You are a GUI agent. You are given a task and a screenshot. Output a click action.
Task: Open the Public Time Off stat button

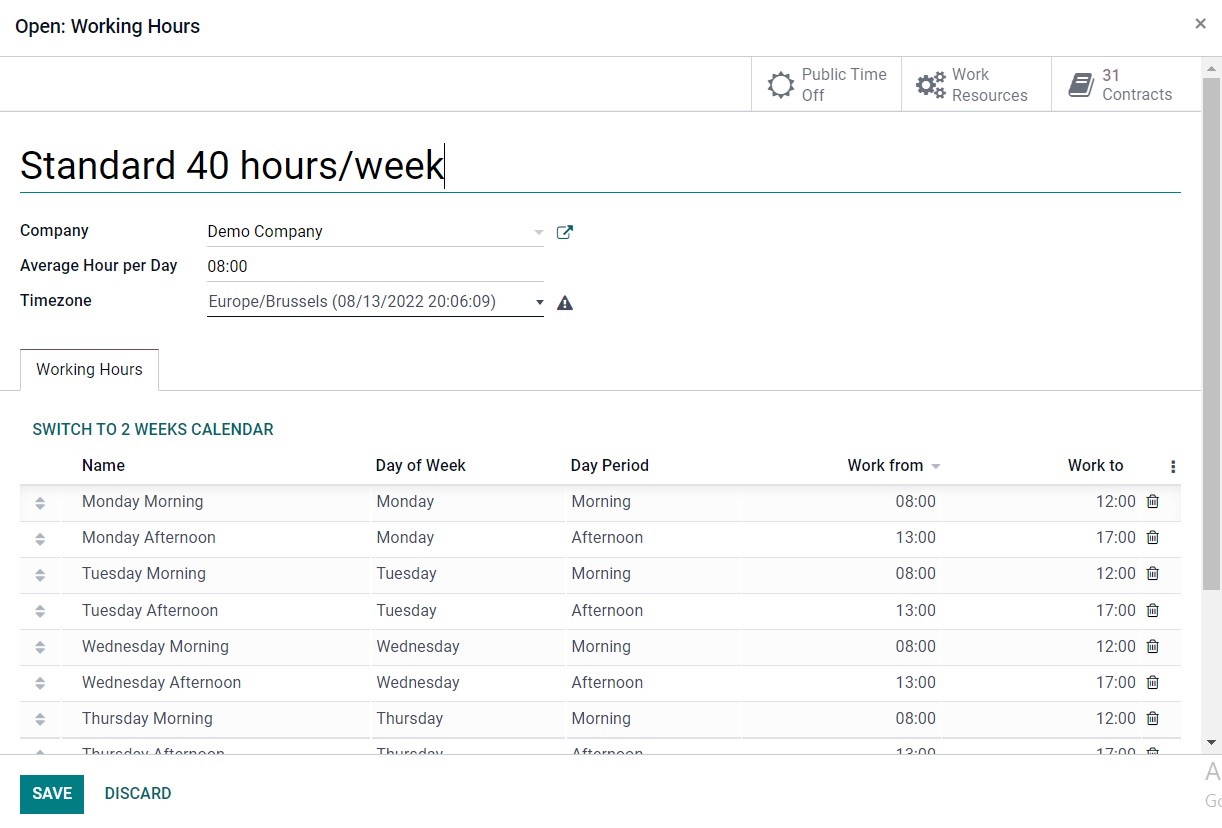coord(826,84)
